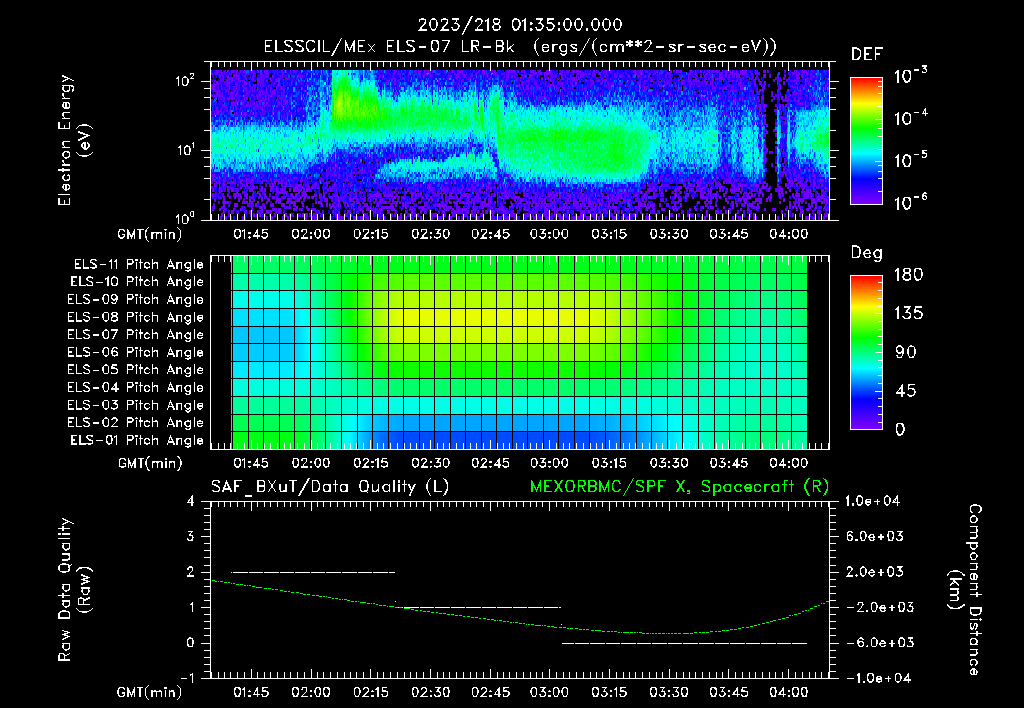
Task: Click the 02:30 tick under pitch angle panel
Action: point(430,463)
